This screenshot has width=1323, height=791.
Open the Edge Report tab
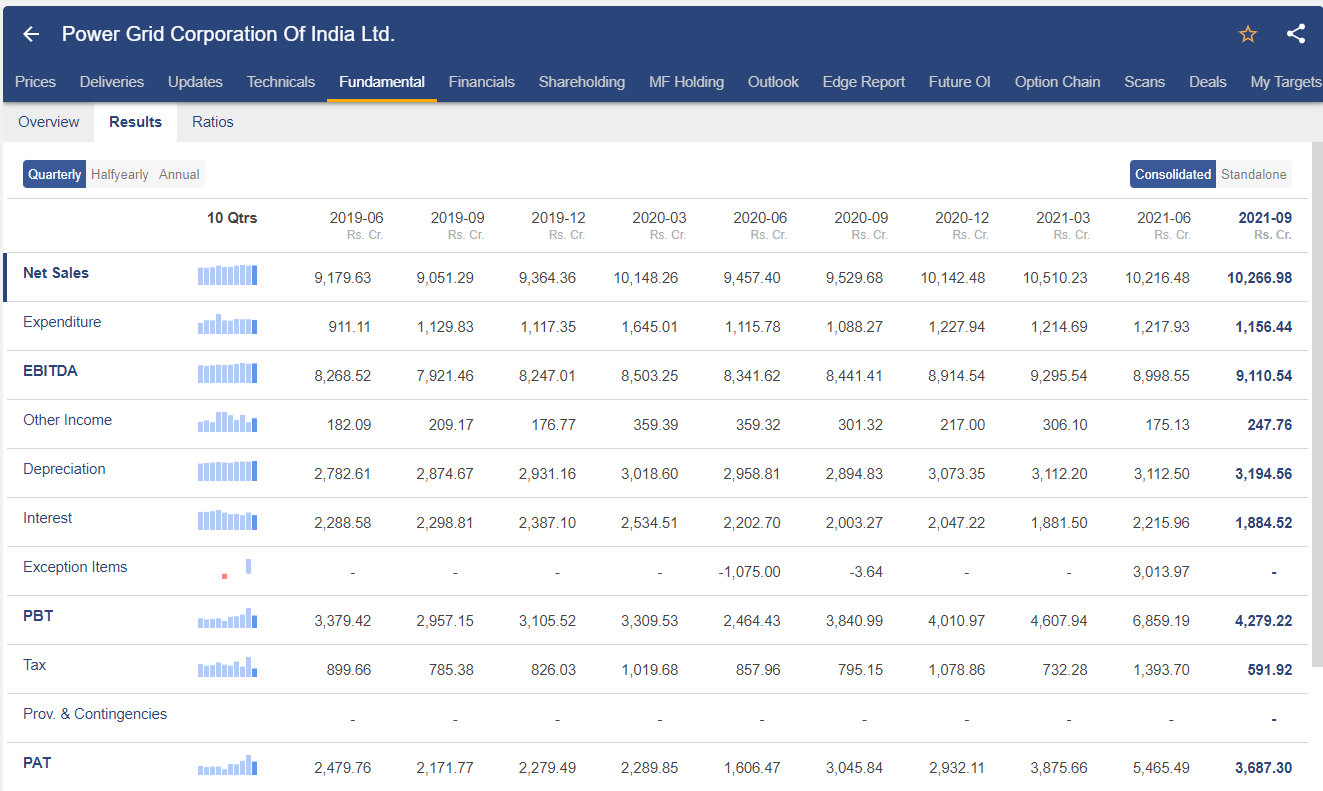864,82
